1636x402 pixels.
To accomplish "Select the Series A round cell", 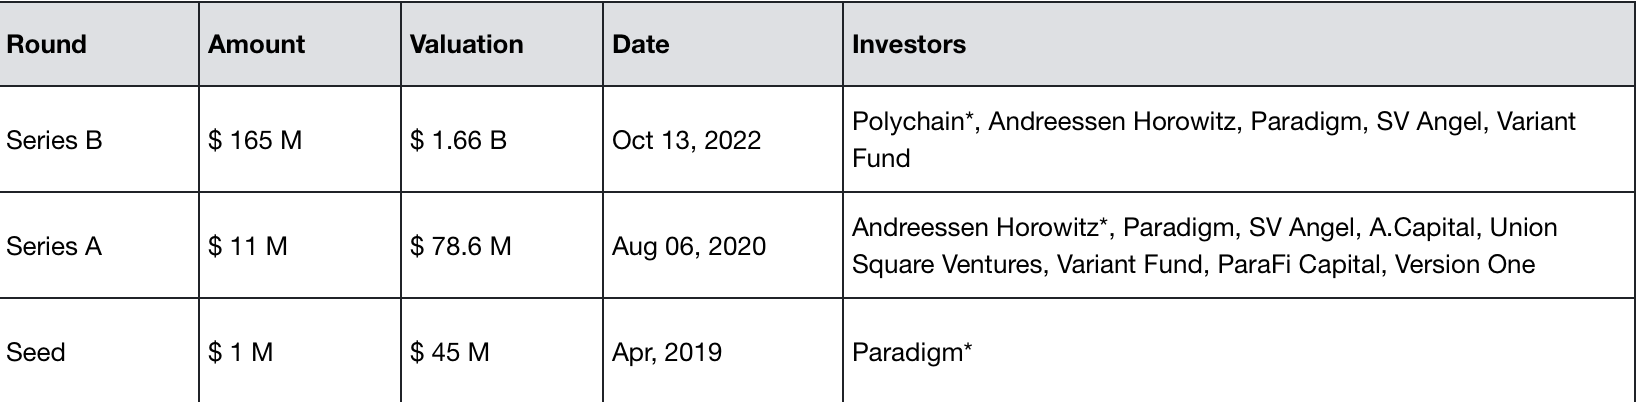I will coord(54,246).
